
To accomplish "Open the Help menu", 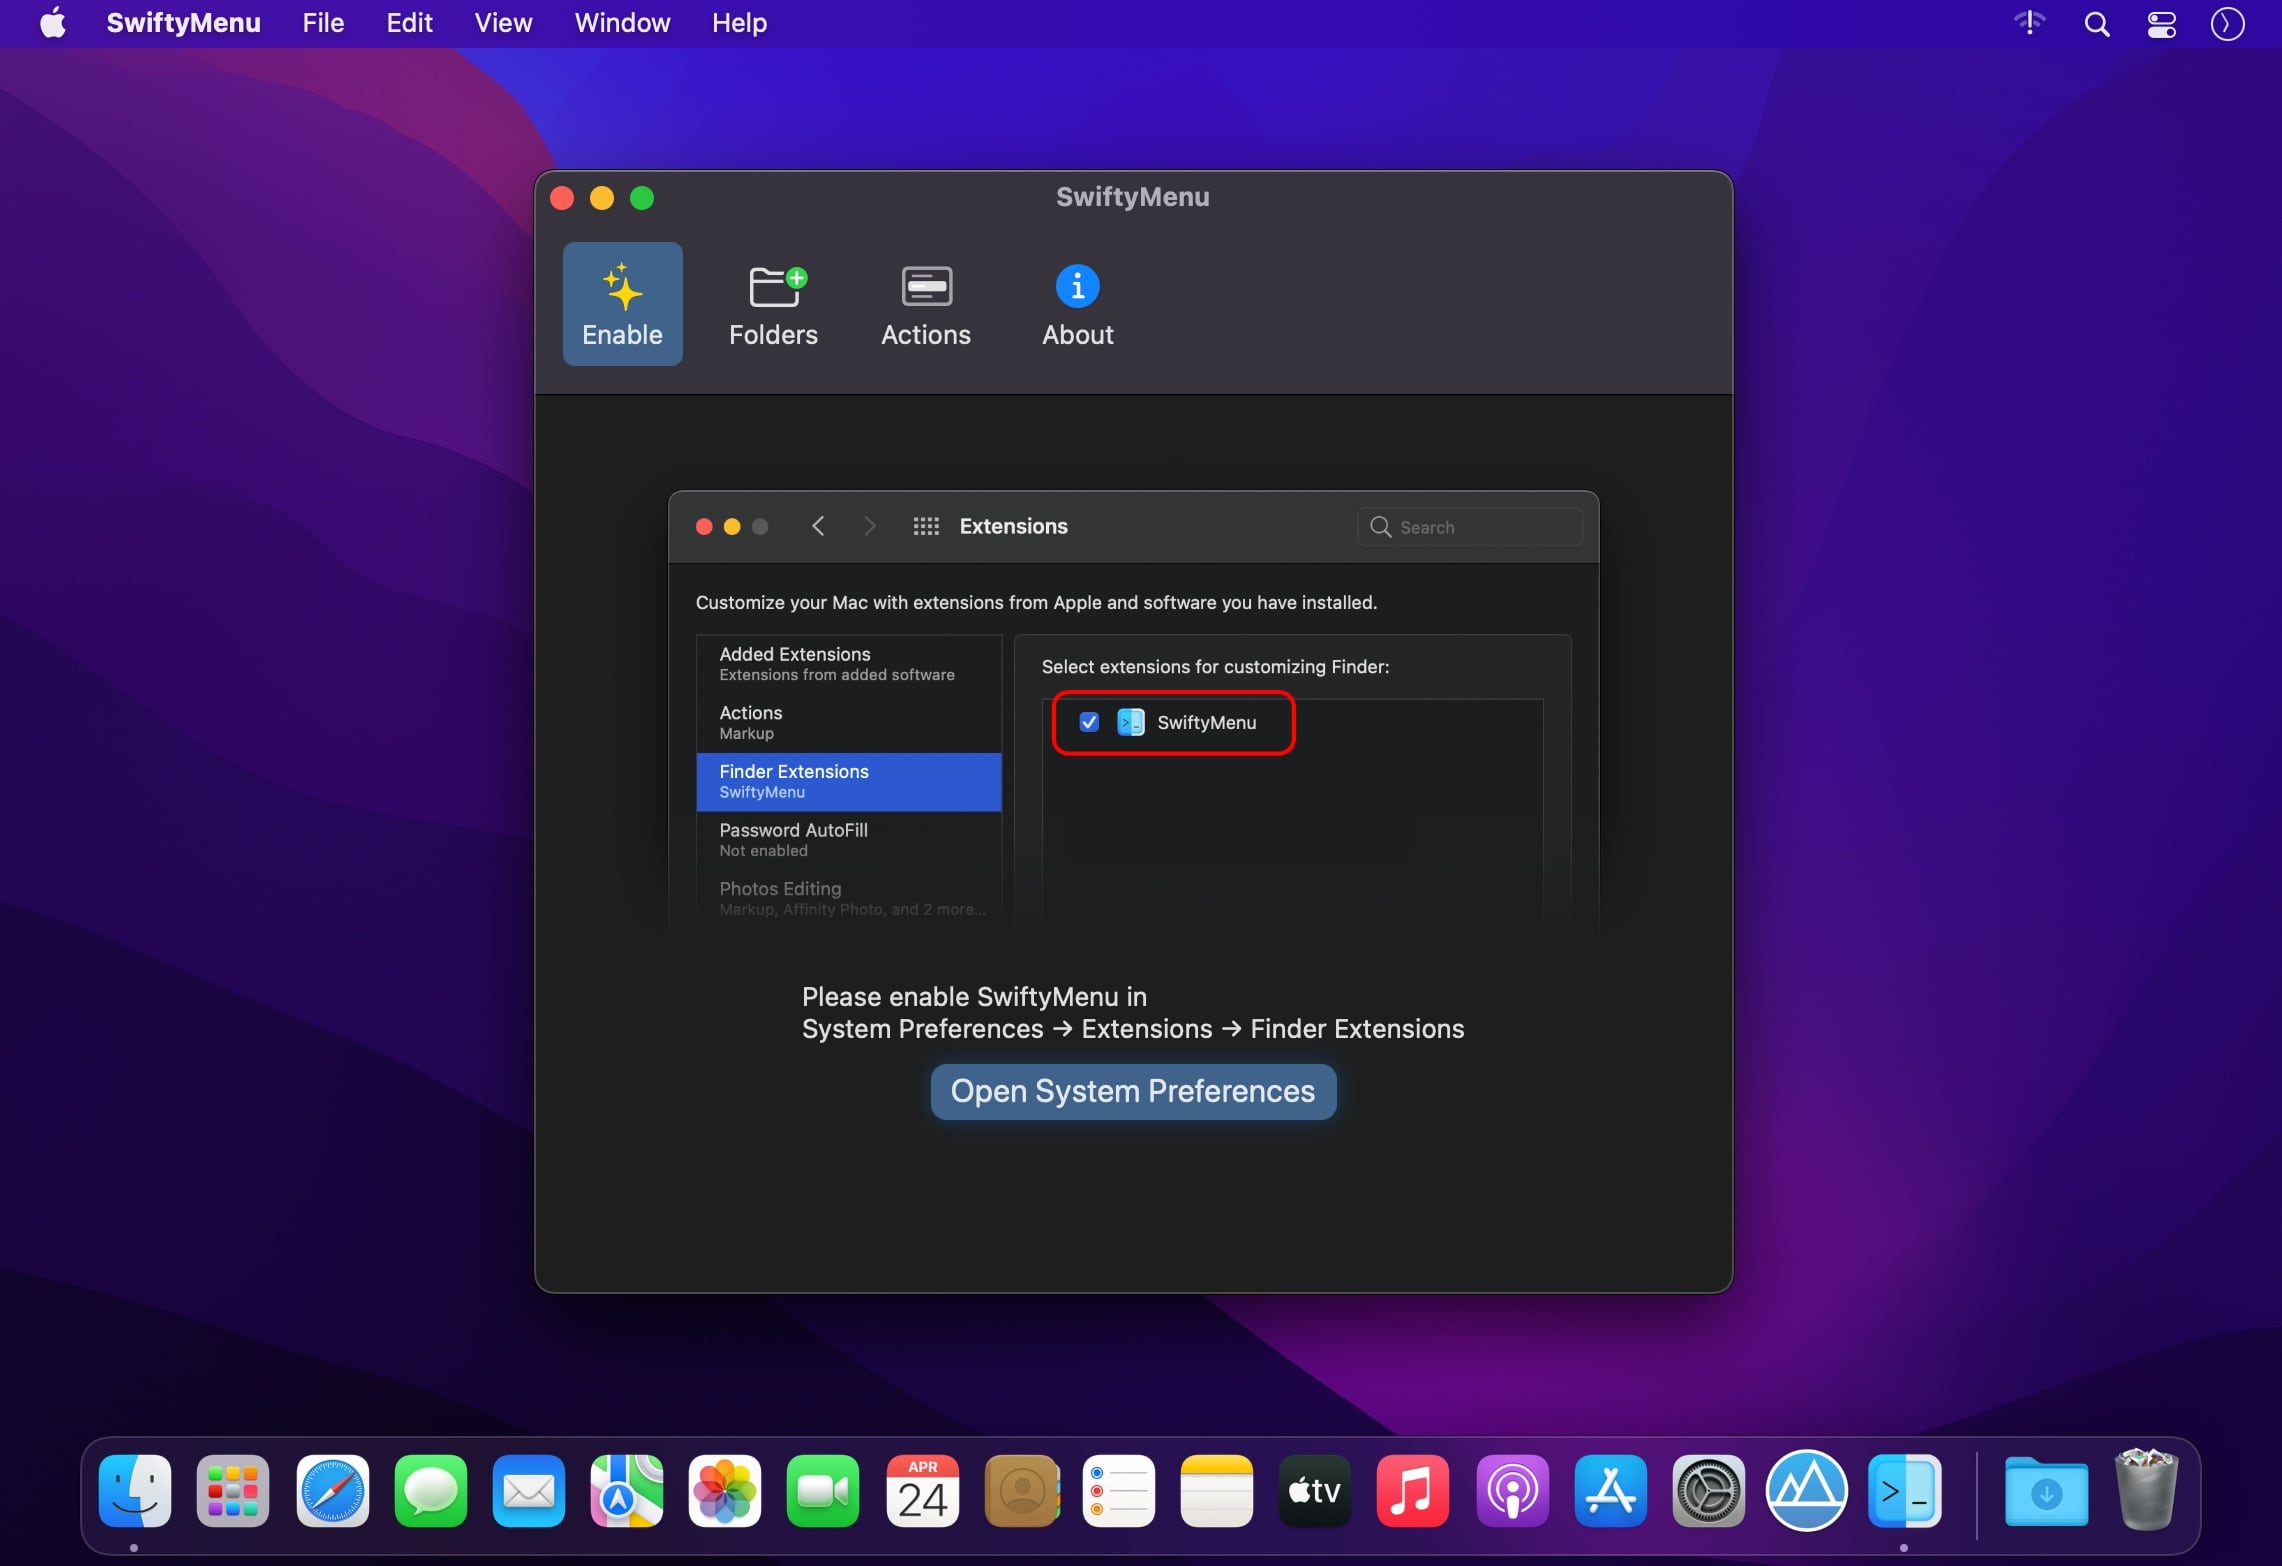I will [x=739, y=23].
